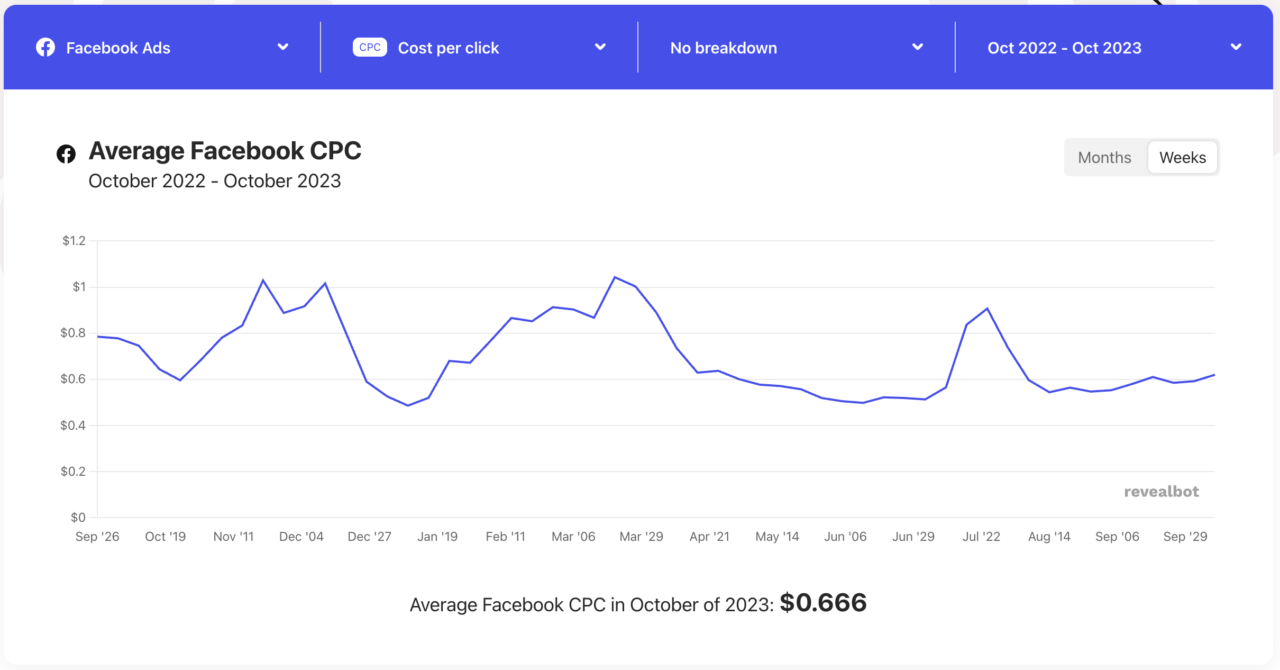Click the CPC badge icon
Screen dimensions: 1280x670
click(369, 47)
